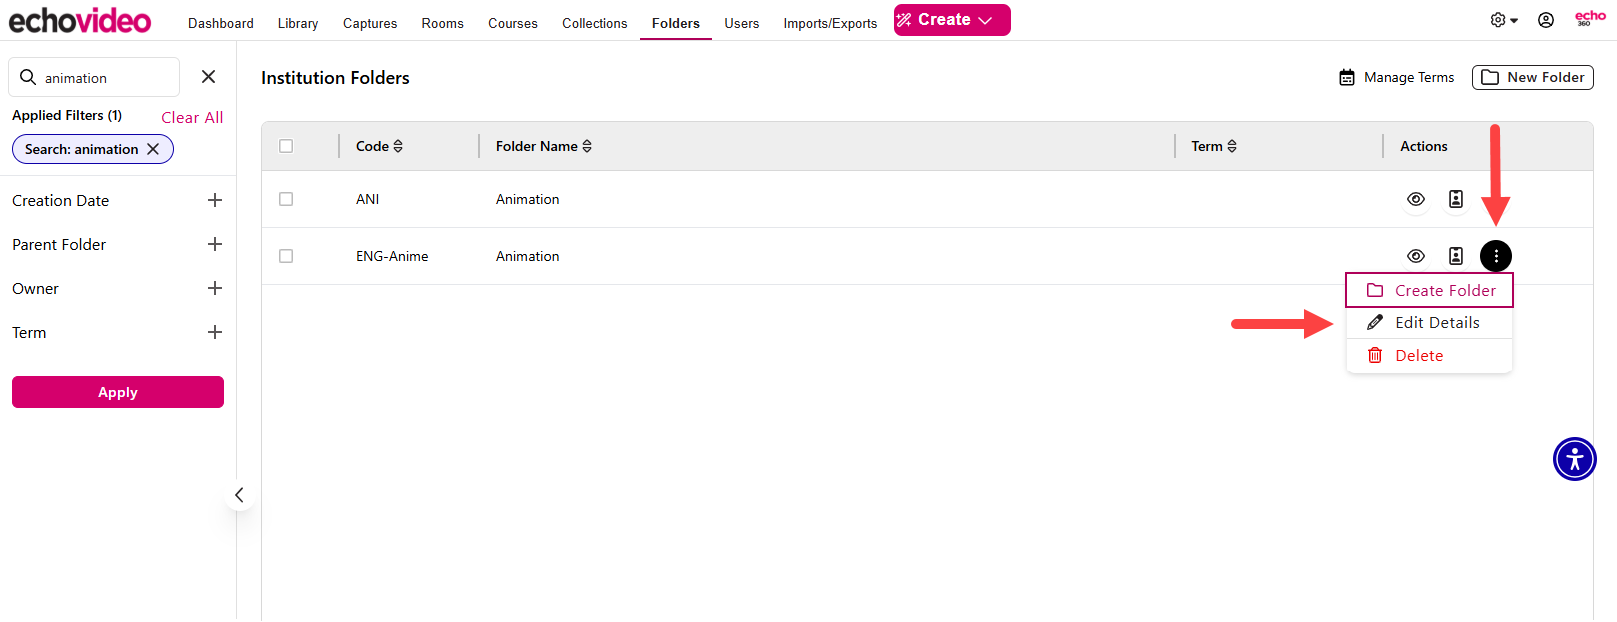The image size is (1617, 622).
Task: Open the settings gear menu
Action: [x=1503, y=20]
